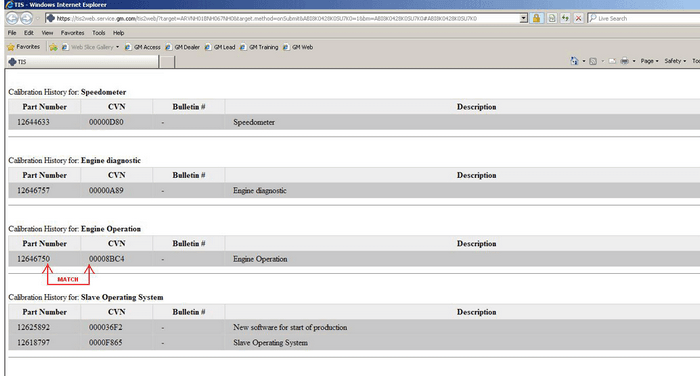Open the Safety dropdown menu

(675, 61)
